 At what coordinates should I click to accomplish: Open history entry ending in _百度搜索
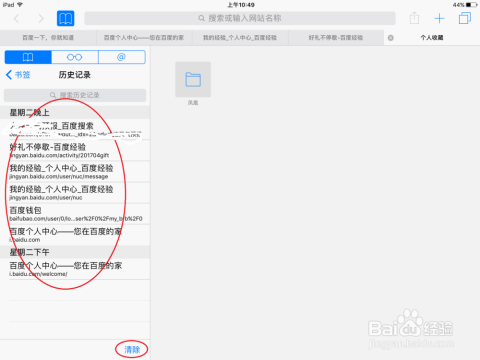[x=75, y=129]
